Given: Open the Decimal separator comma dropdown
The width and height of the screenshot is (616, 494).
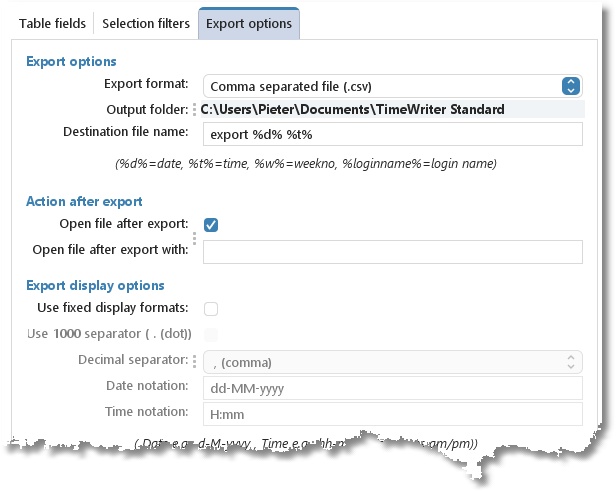Looking at the screenshot, I should pos(392,362).
